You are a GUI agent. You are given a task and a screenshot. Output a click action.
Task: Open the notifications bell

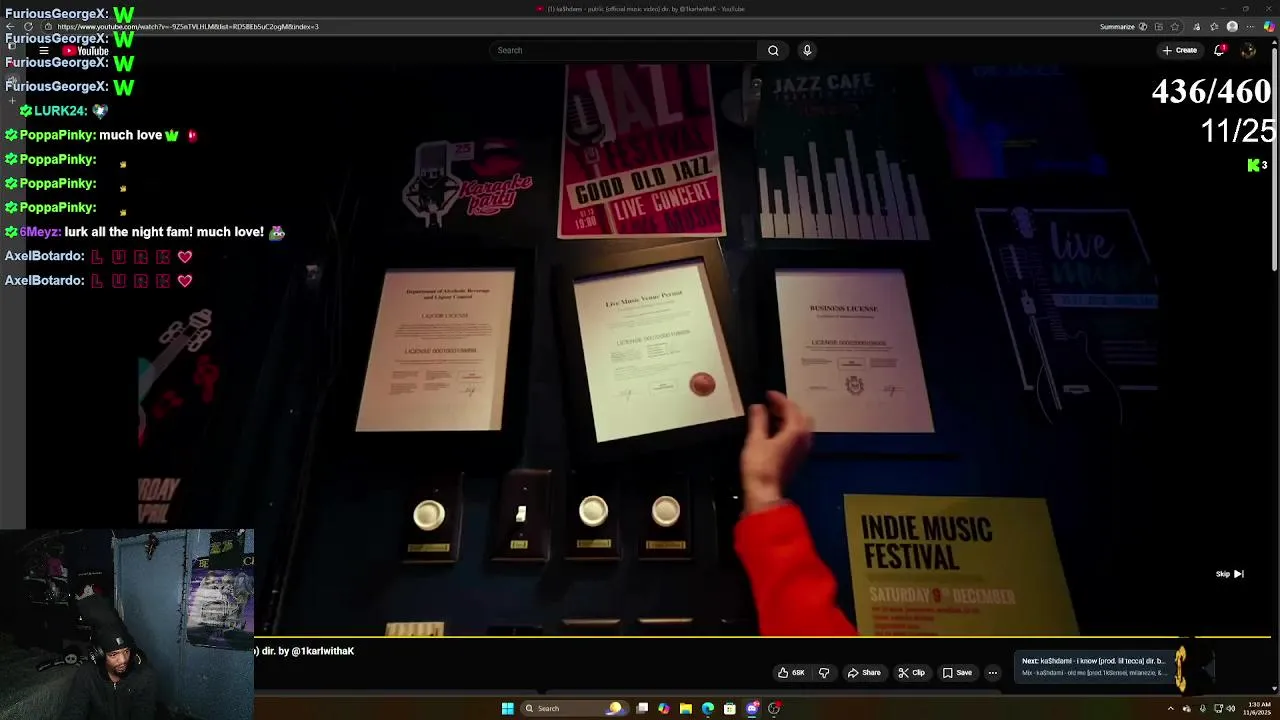[1219, 50]
